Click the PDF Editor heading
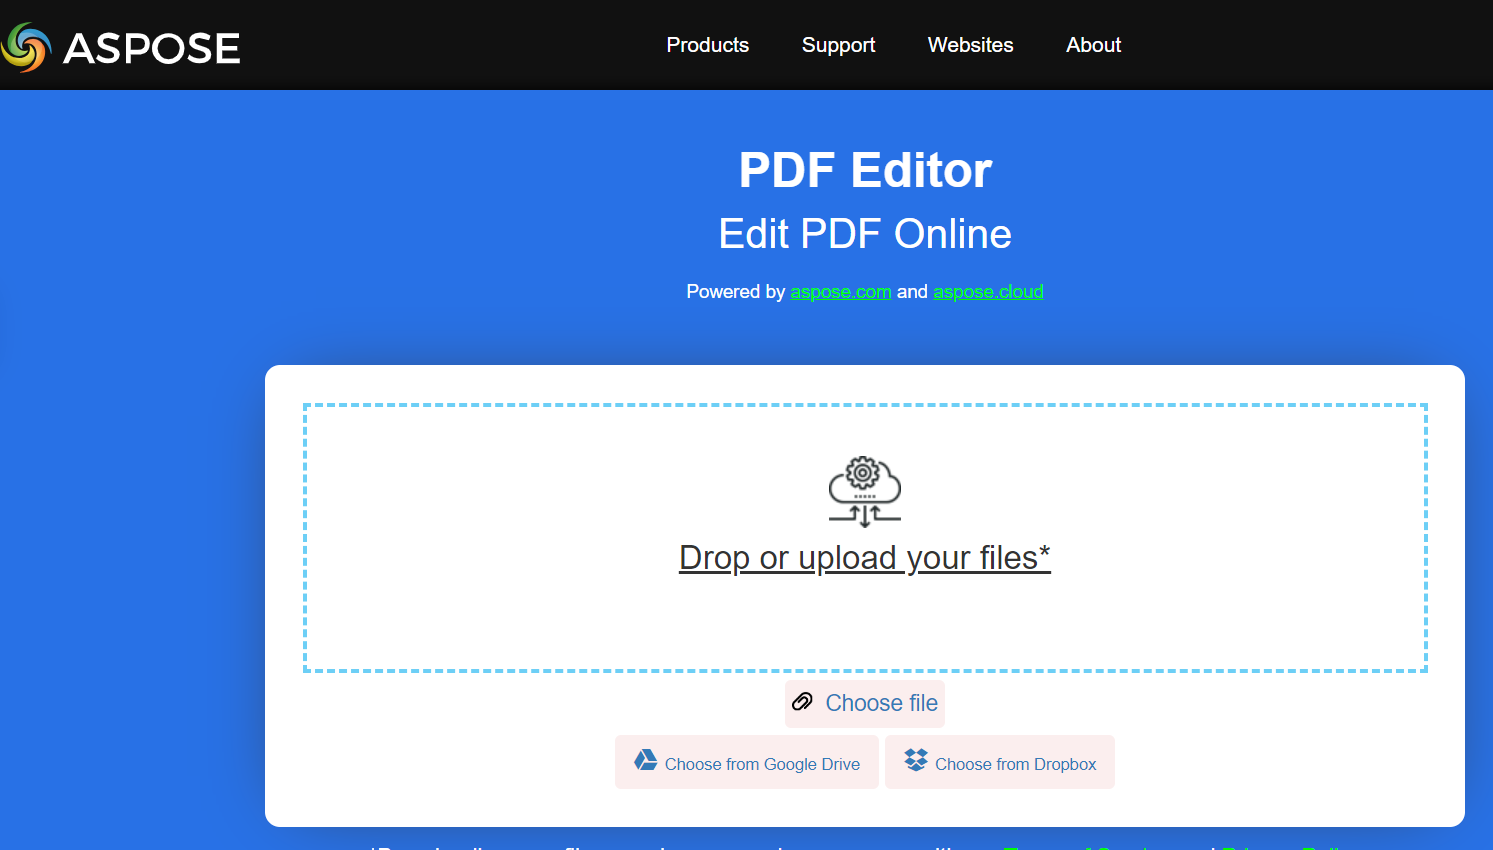Image resolution: width=1493 pixels, height=850 pixels. [865, 170]
